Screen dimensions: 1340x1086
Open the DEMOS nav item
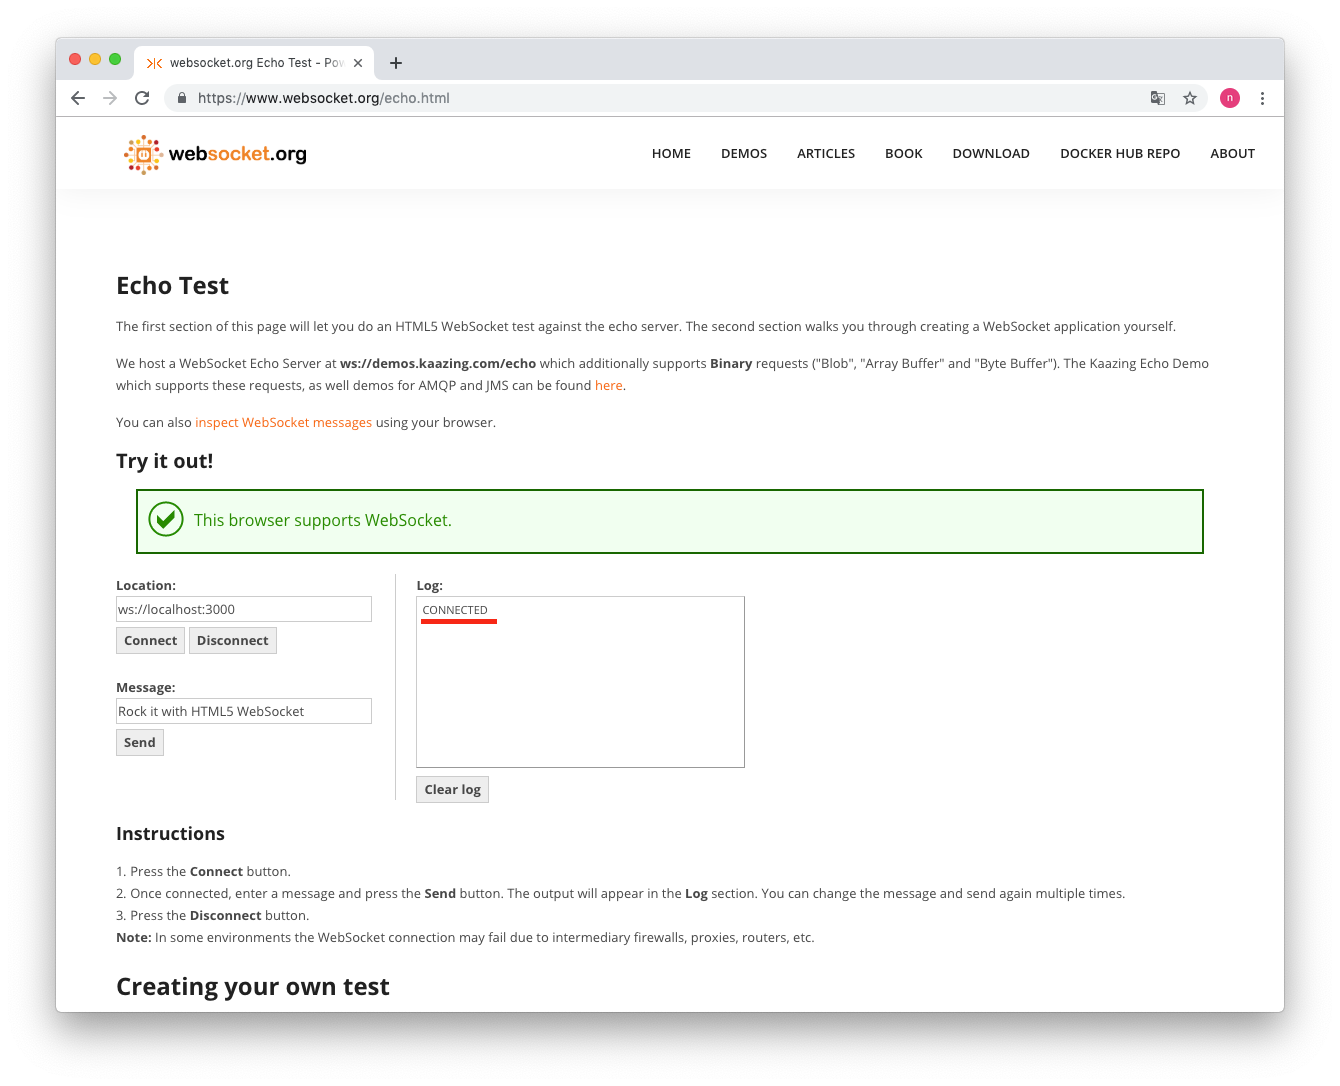pyautogui.click(x=744, y=154)
